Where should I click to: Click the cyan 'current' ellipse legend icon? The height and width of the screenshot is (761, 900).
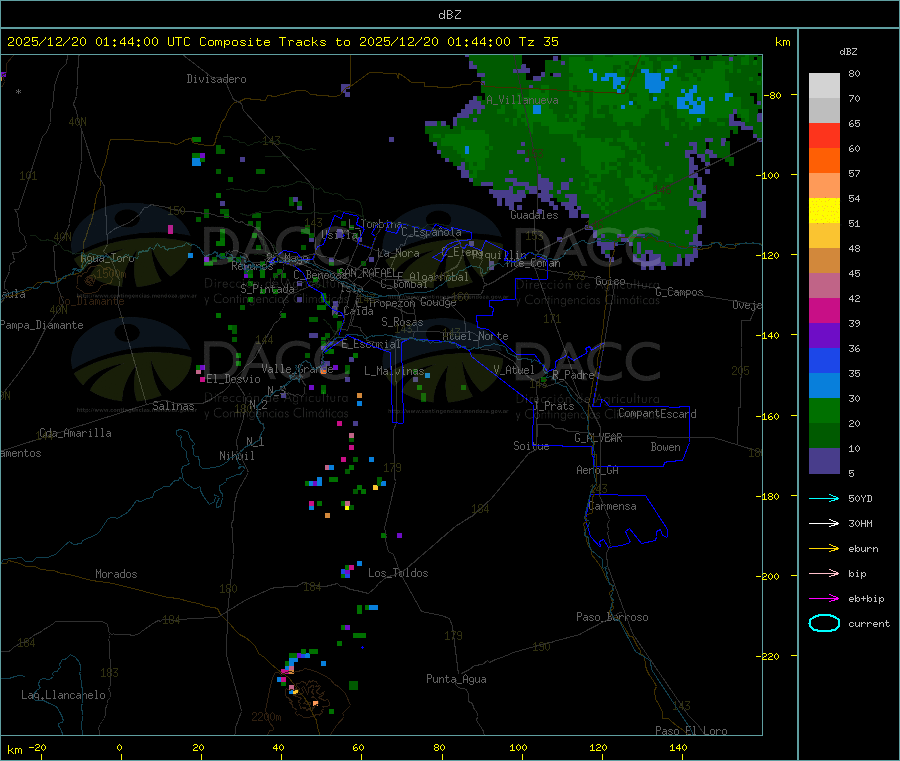coord(824,623)
